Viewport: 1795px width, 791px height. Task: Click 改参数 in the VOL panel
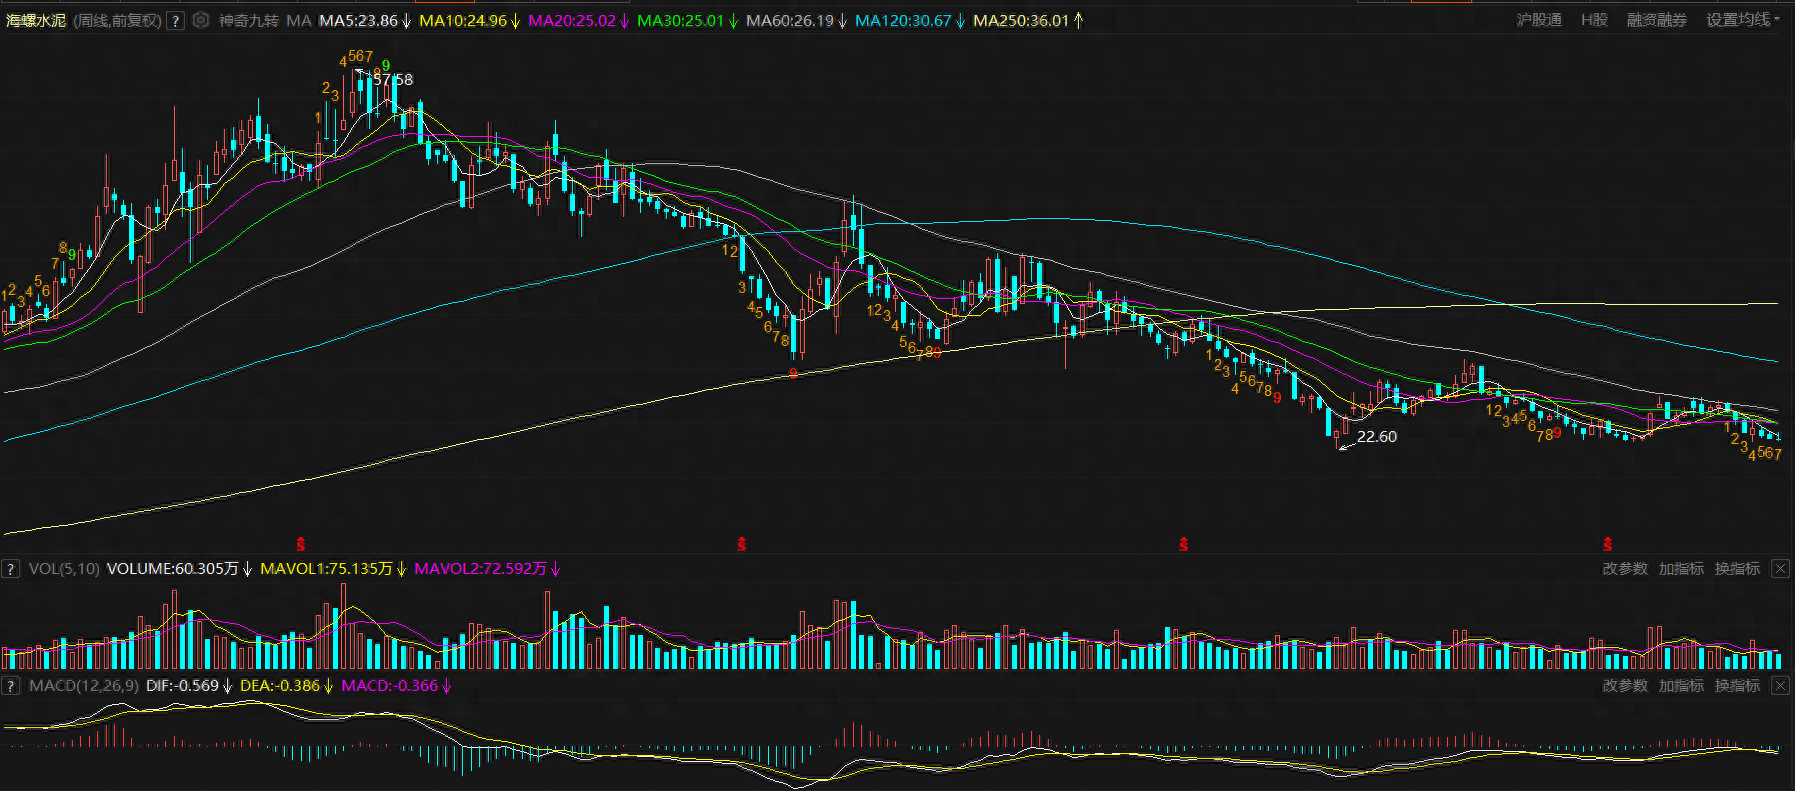1625,569
